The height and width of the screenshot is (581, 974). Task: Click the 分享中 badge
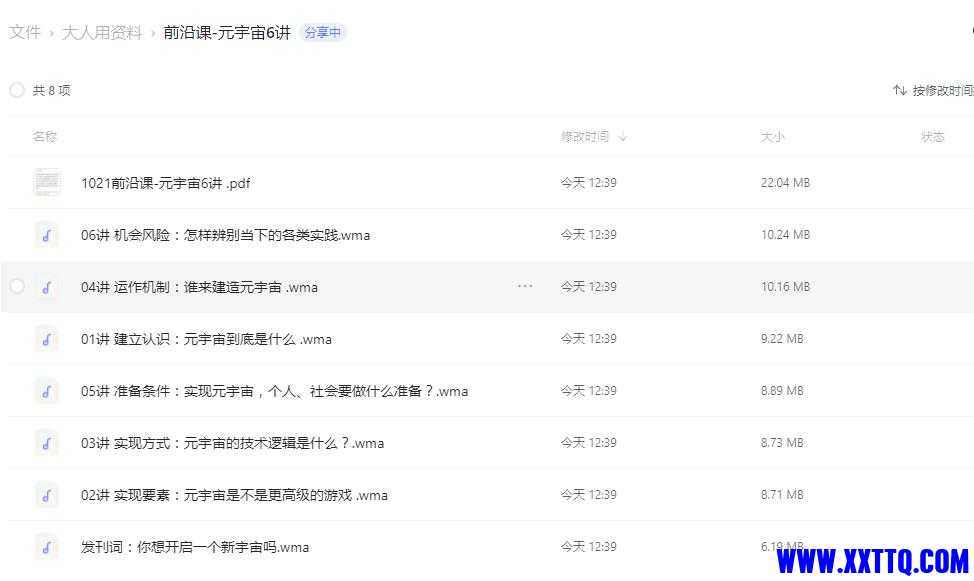pyautogui.click(x=323, y=32)
